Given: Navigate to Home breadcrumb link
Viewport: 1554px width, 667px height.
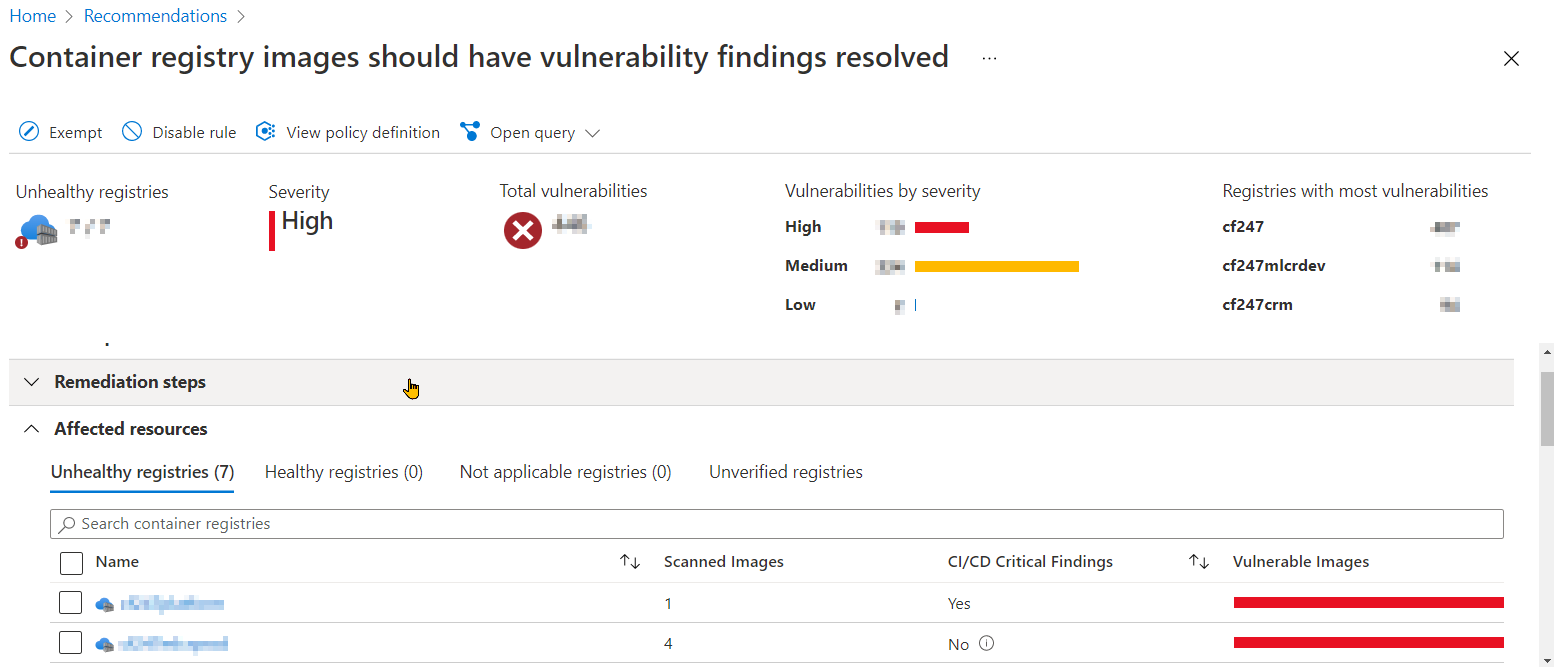Looking at the screenshot, I should click(33, 16).
